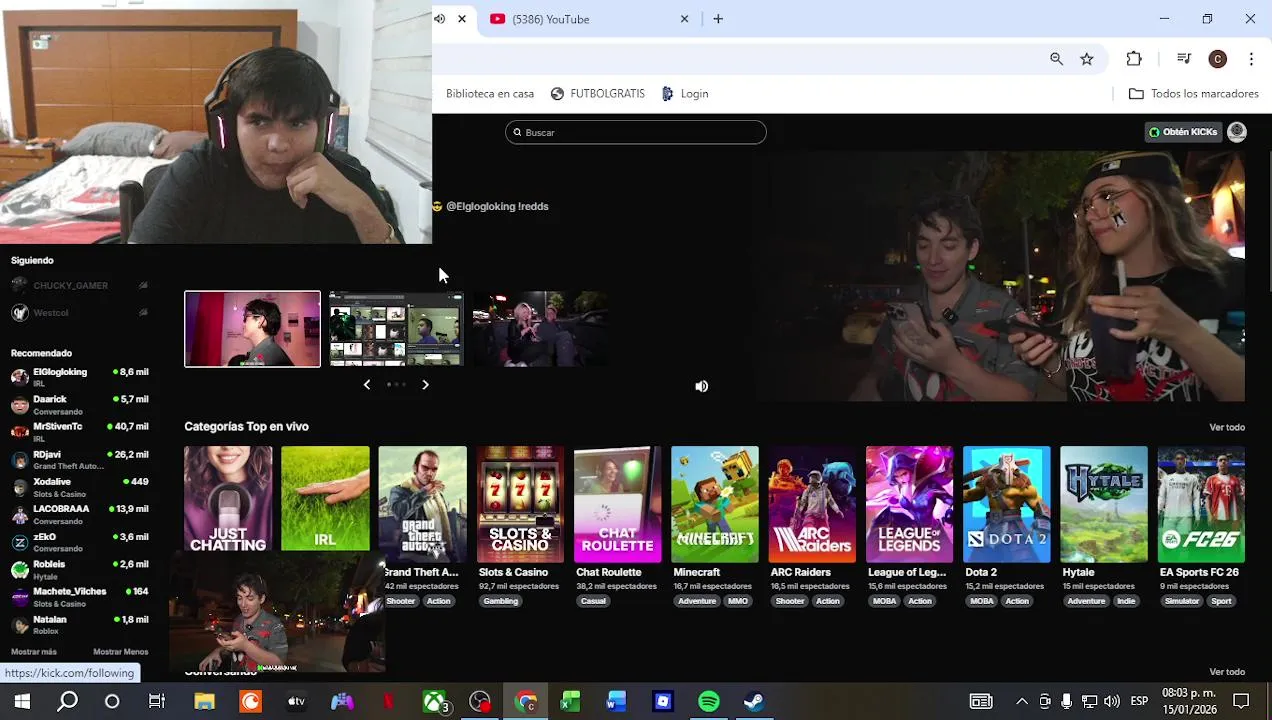Open the Just Chatting category card
Viewport: 1272px width, 720px height.
pos(228,499)
